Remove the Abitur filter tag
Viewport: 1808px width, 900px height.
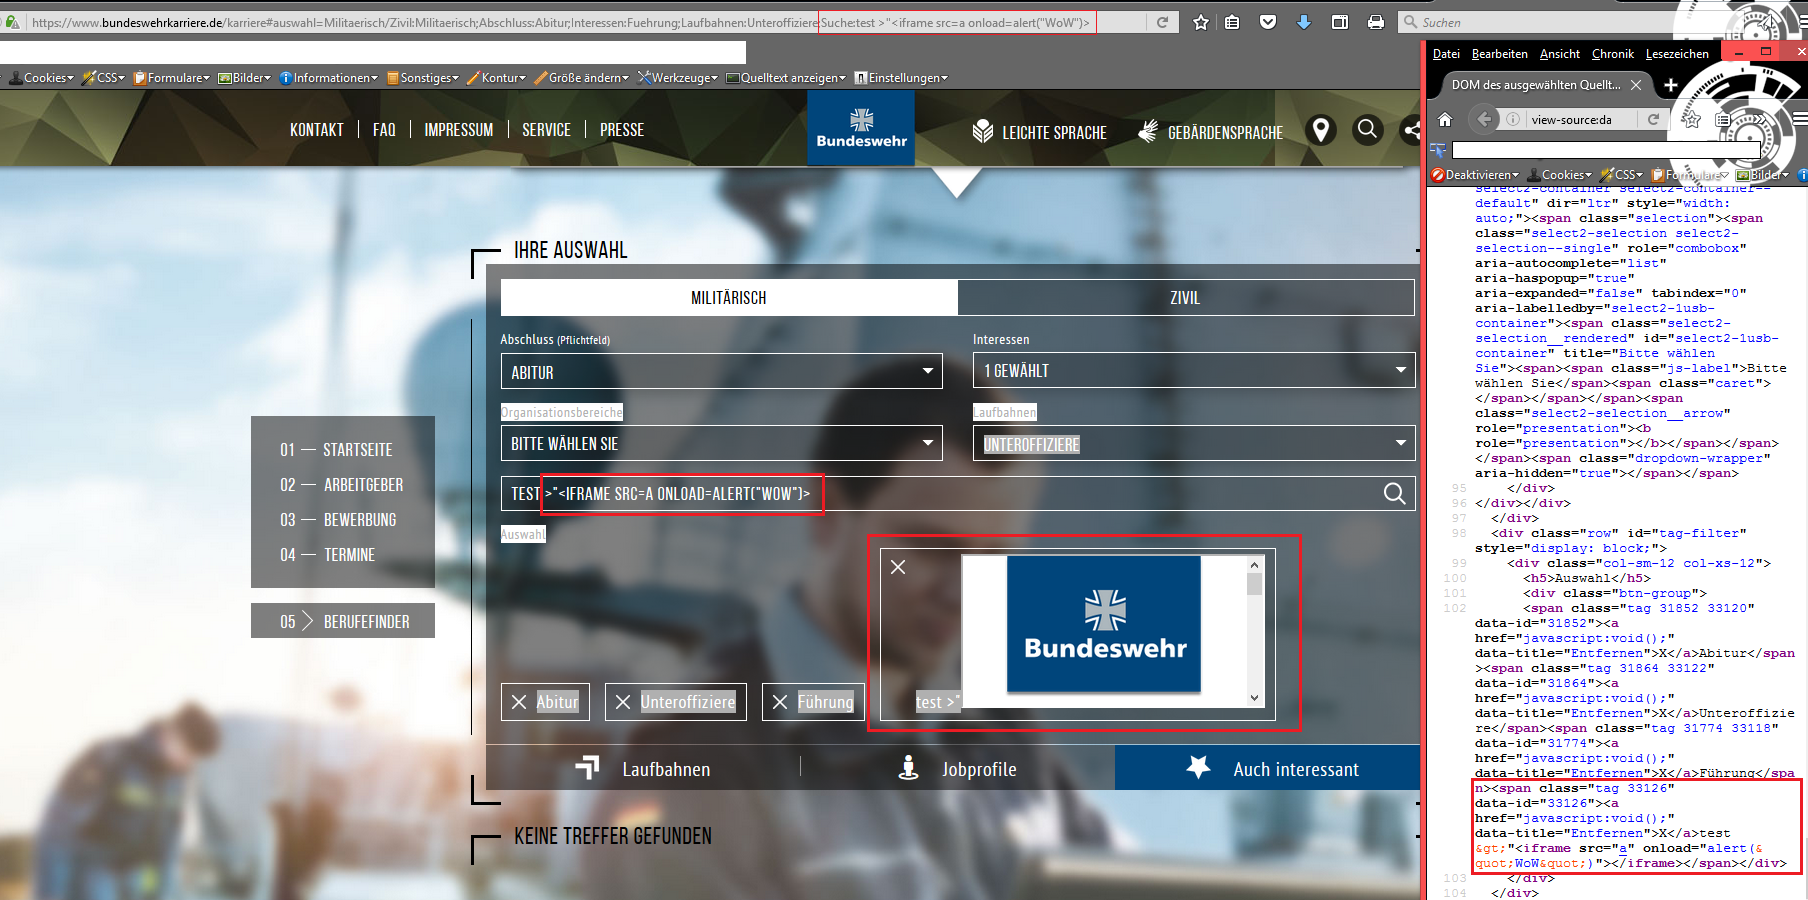[x=519, y=702]
